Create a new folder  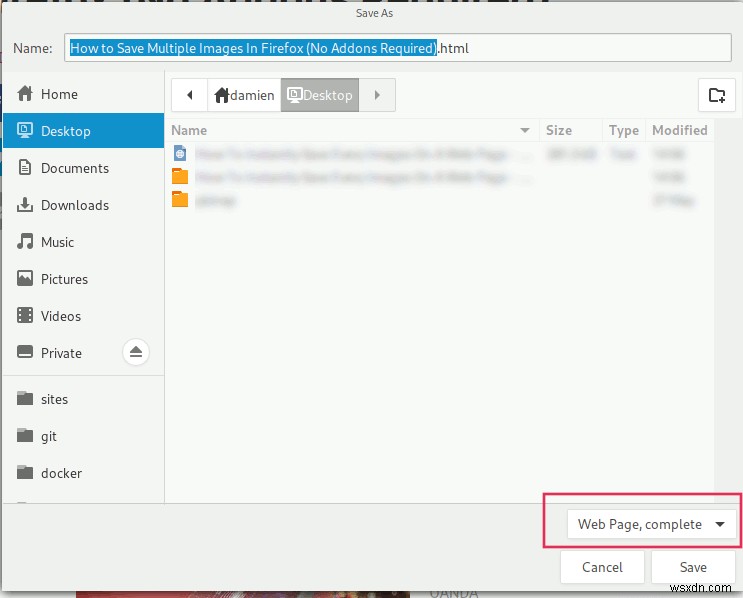pyautogui.click(x=716, y=95)
